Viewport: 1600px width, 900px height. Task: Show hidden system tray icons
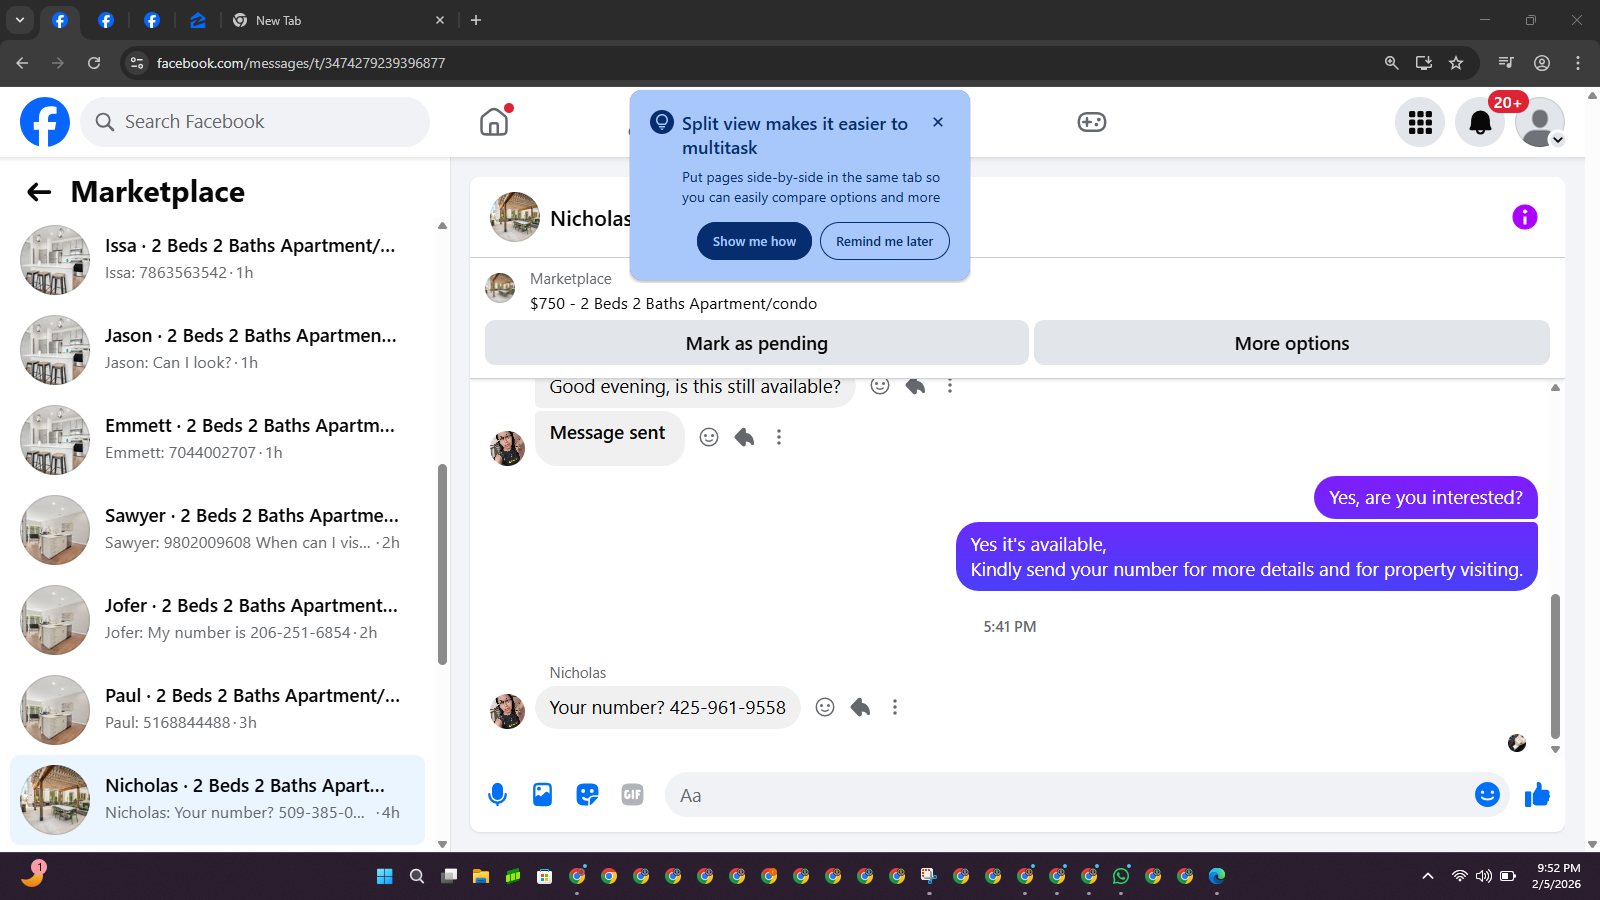point(1428,876)
